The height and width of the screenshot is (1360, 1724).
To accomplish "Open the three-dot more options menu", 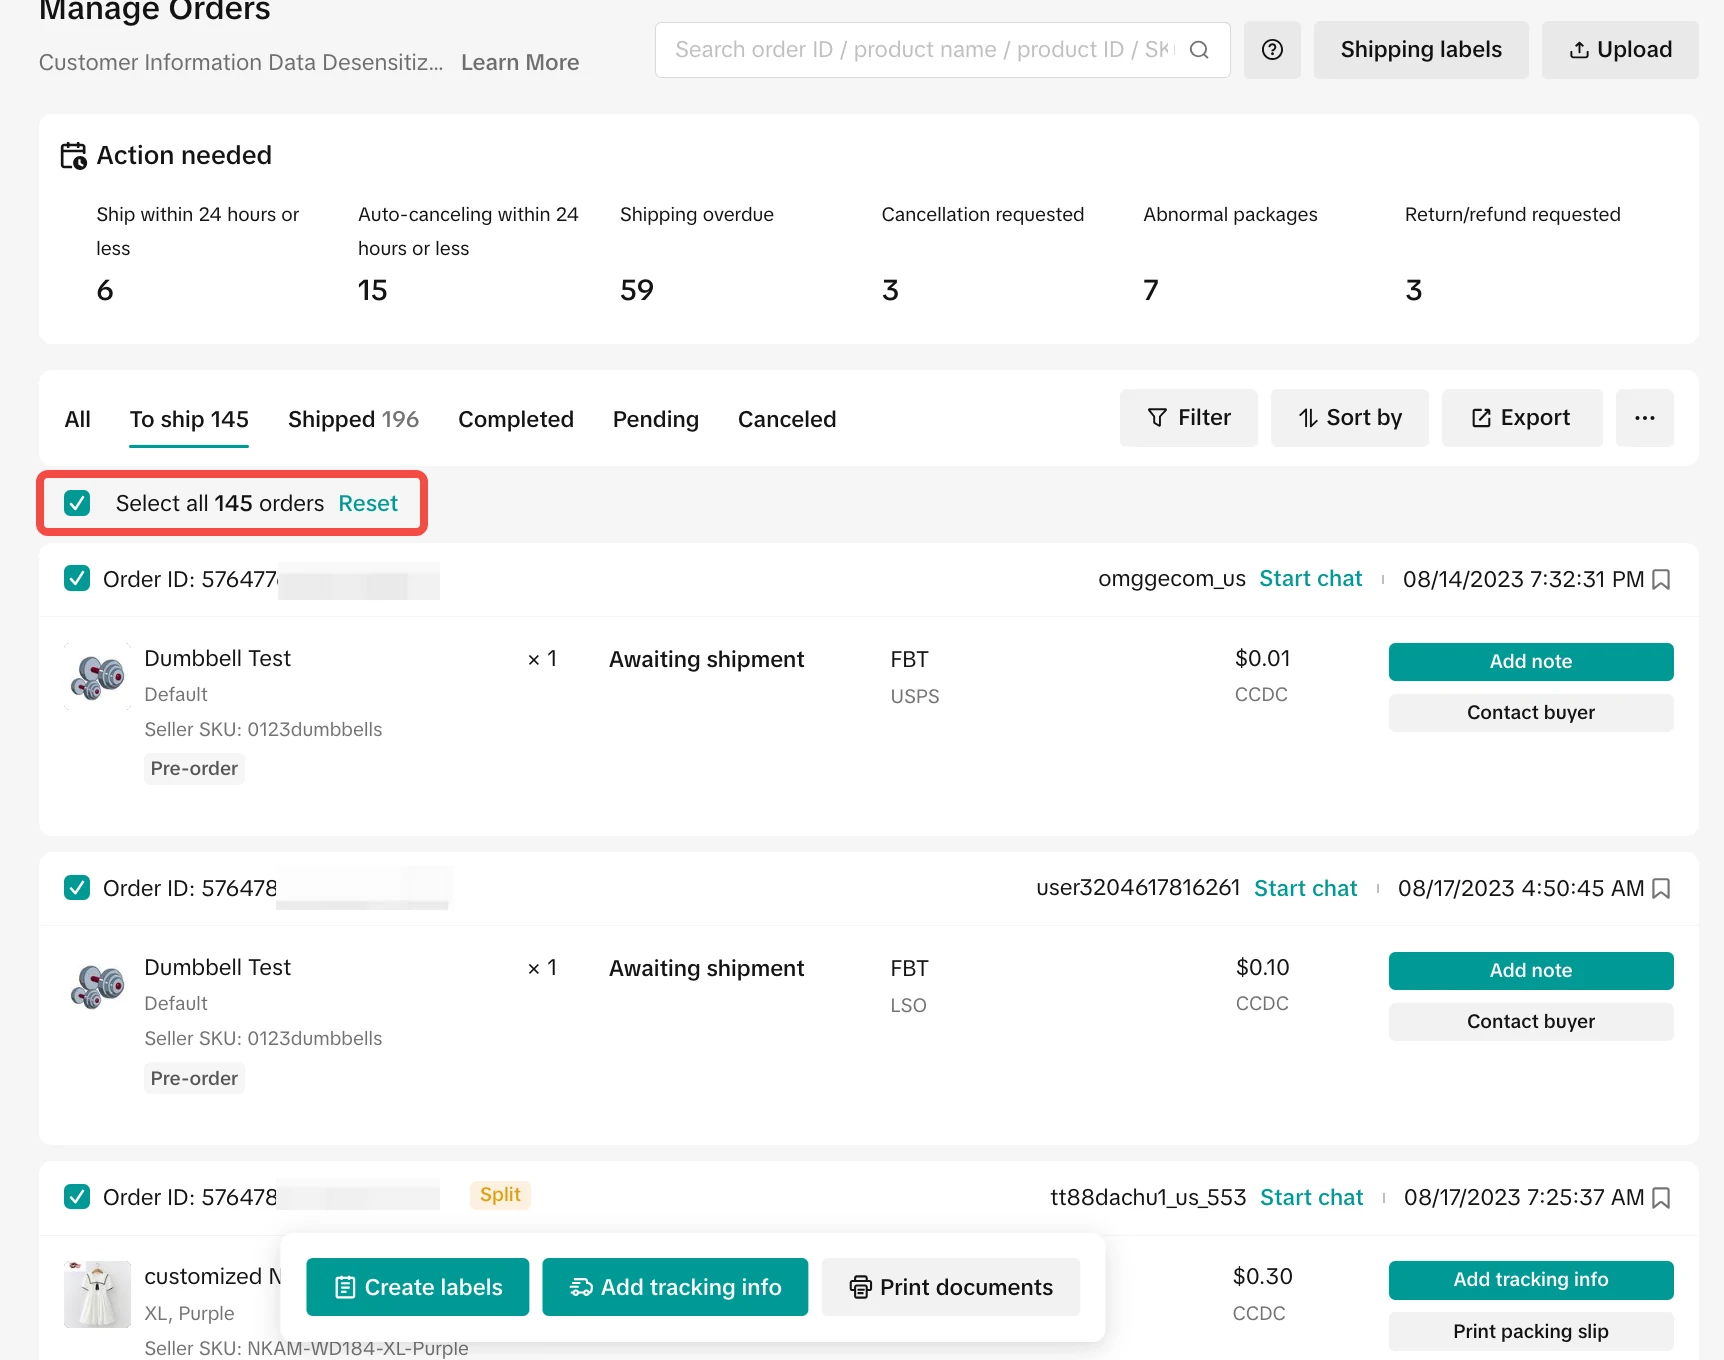I will coord(1644,418).
